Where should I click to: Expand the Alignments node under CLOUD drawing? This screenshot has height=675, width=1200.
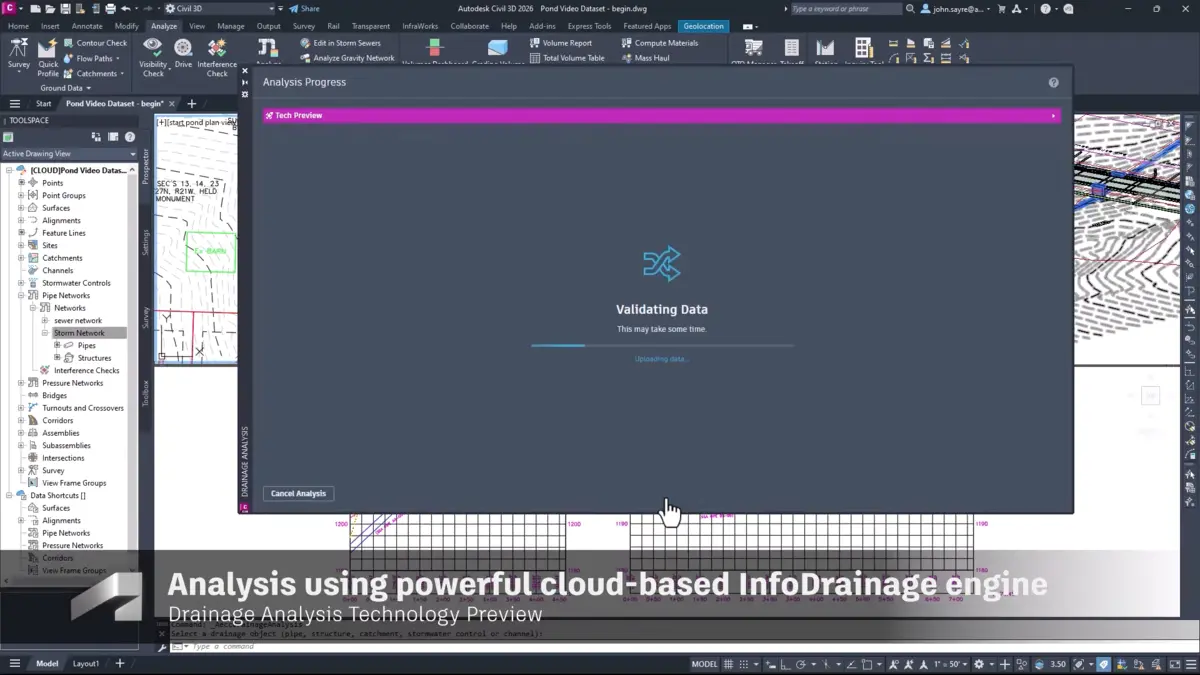tap(21, 221)
